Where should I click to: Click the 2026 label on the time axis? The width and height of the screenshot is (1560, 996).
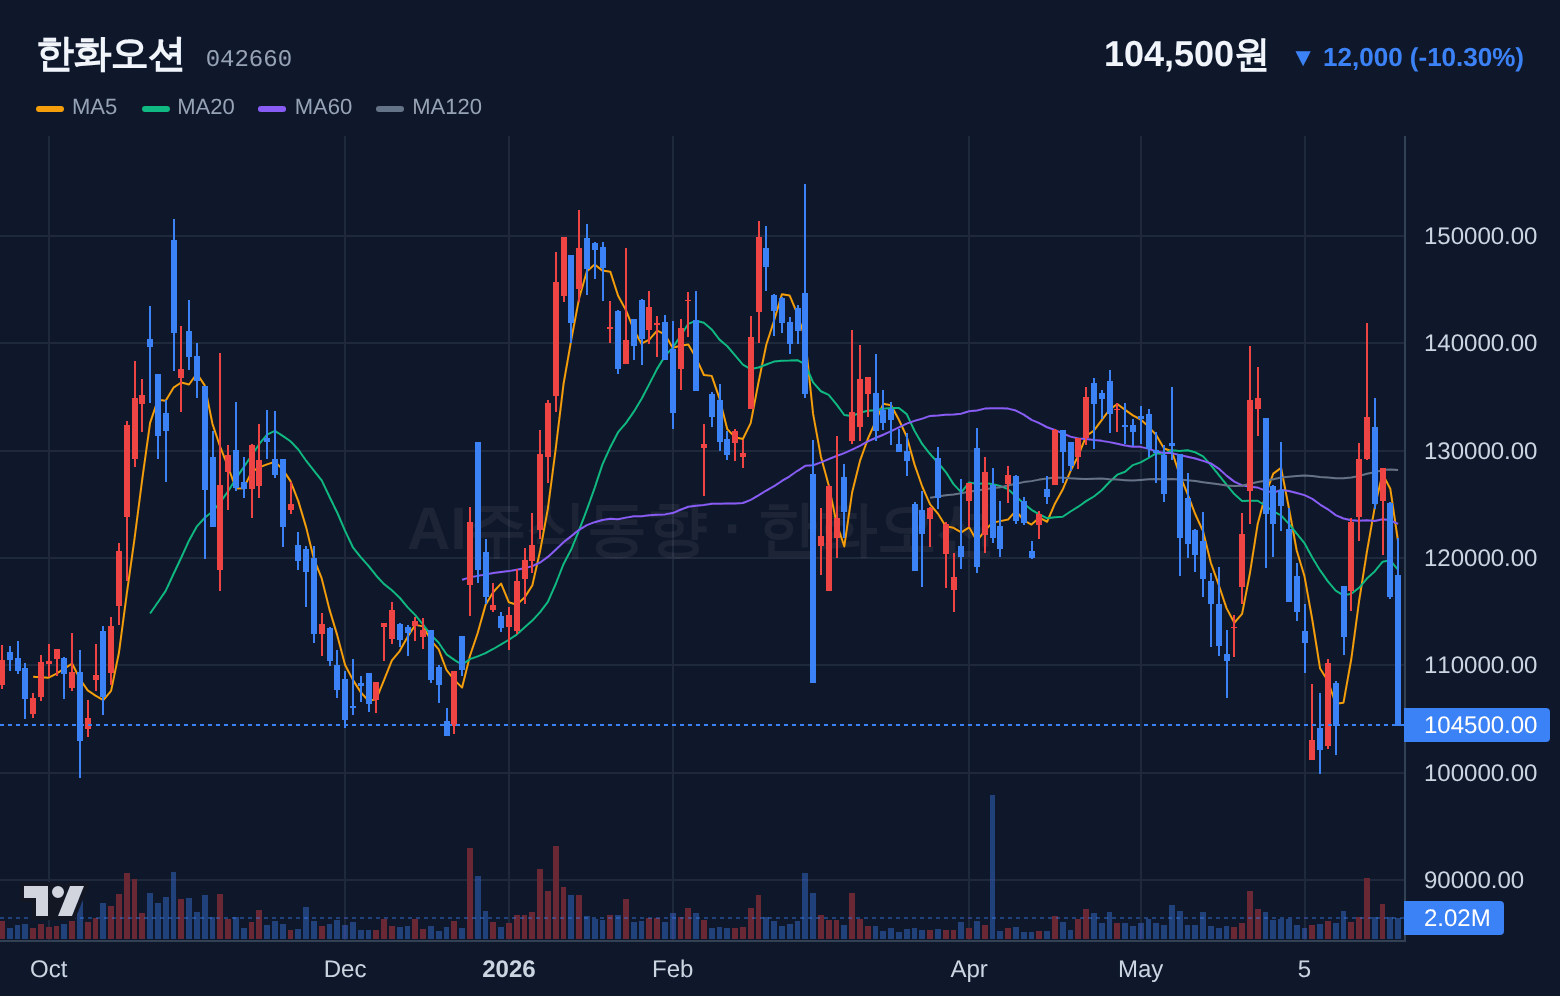click(x=509, y=969)
